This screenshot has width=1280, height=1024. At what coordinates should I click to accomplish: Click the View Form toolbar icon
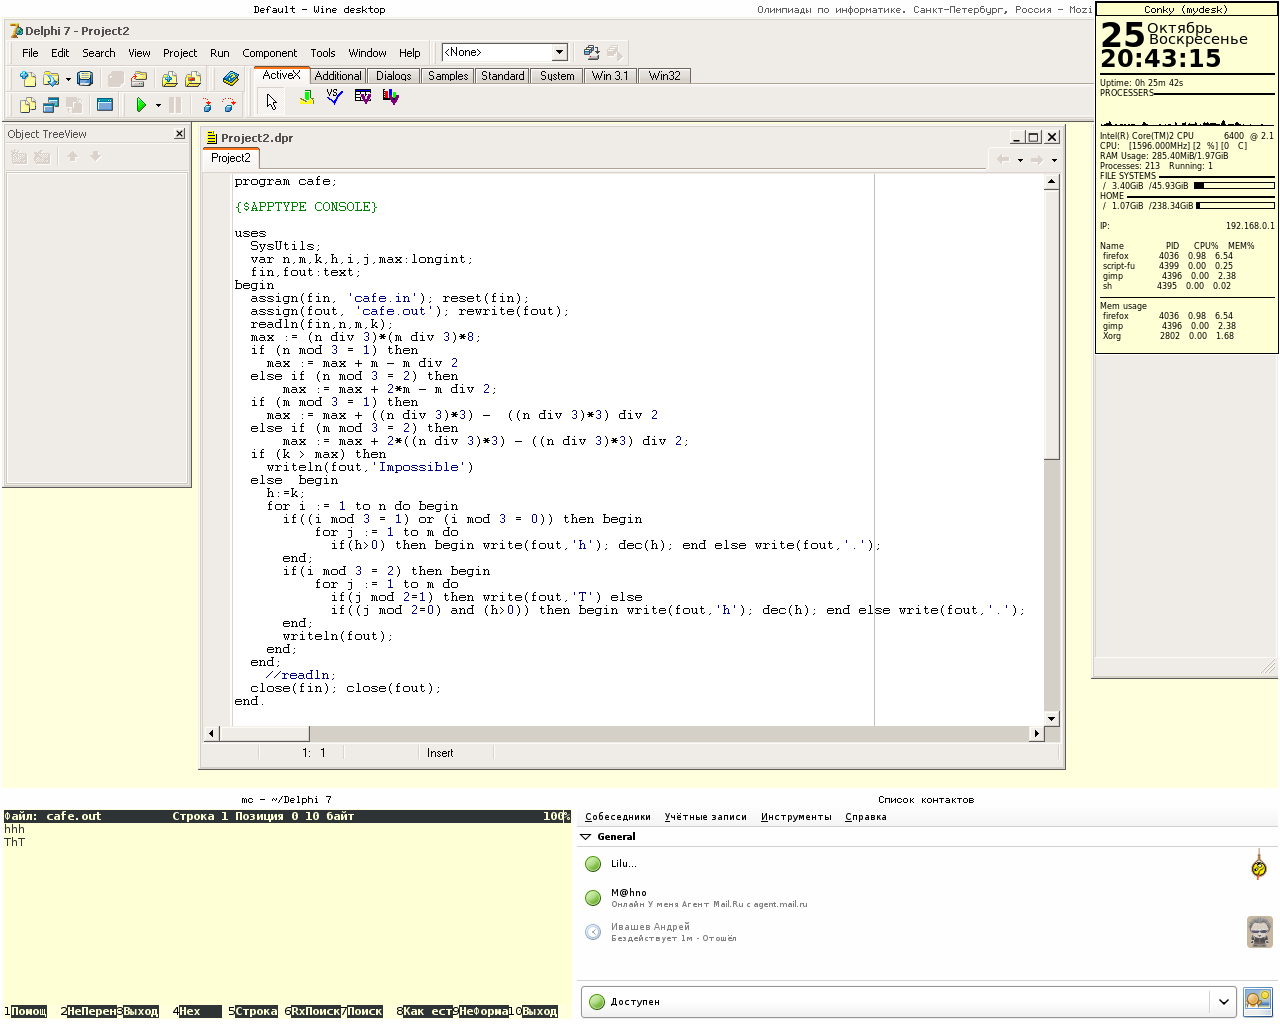(50, 104)
